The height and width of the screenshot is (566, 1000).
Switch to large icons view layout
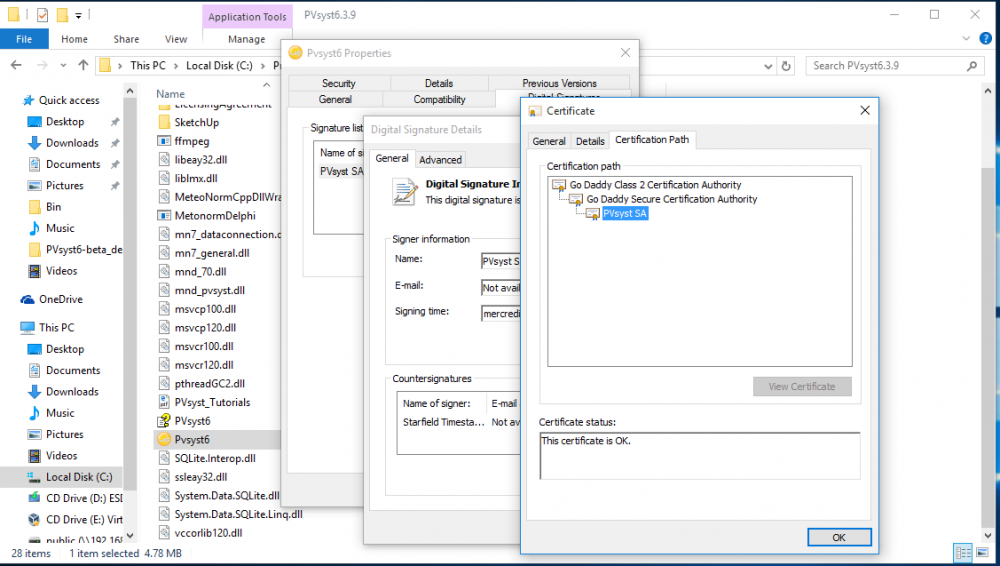pos(983,553)
